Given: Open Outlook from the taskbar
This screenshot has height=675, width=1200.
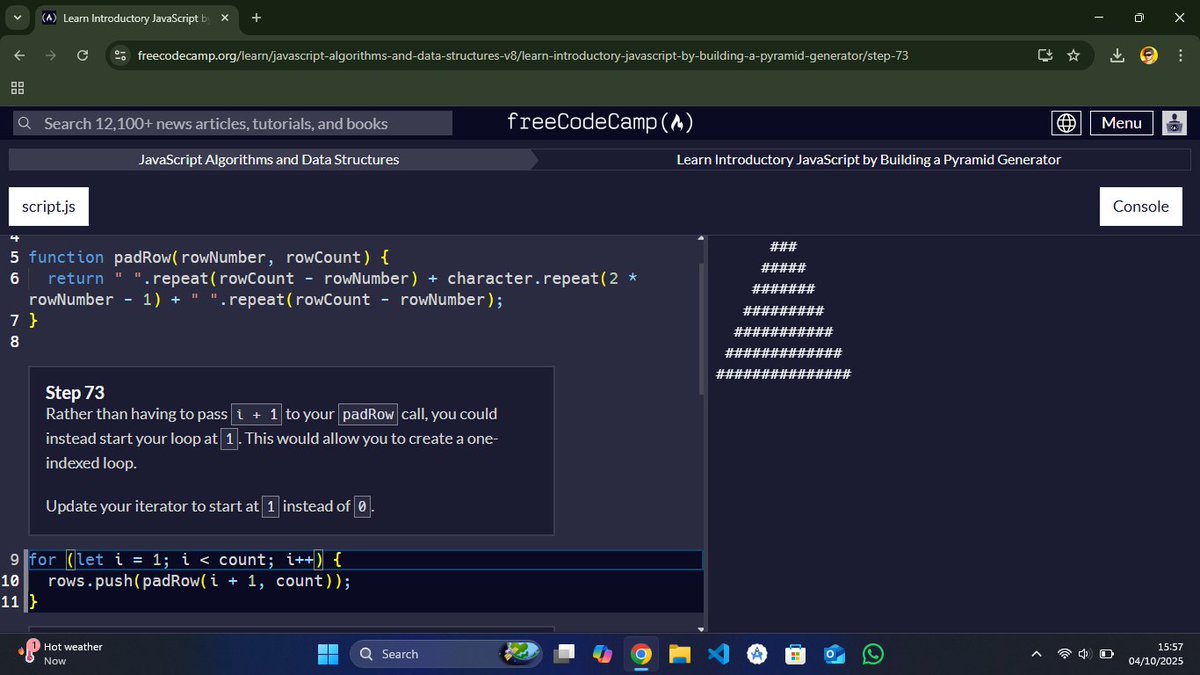Looking at the screenshot, I should 833,654.
